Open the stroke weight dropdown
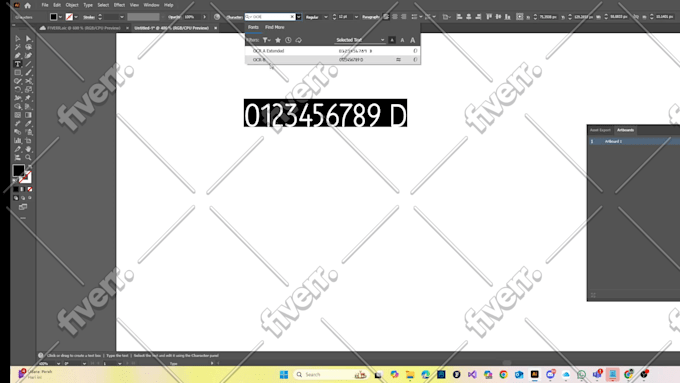This screenshot has width=680, height=383. (121, 17)
